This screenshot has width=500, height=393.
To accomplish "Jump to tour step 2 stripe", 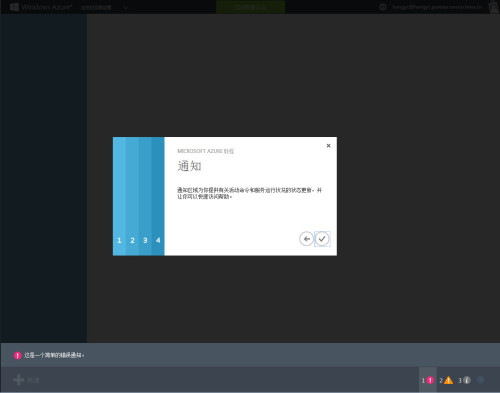I will 132,196.
